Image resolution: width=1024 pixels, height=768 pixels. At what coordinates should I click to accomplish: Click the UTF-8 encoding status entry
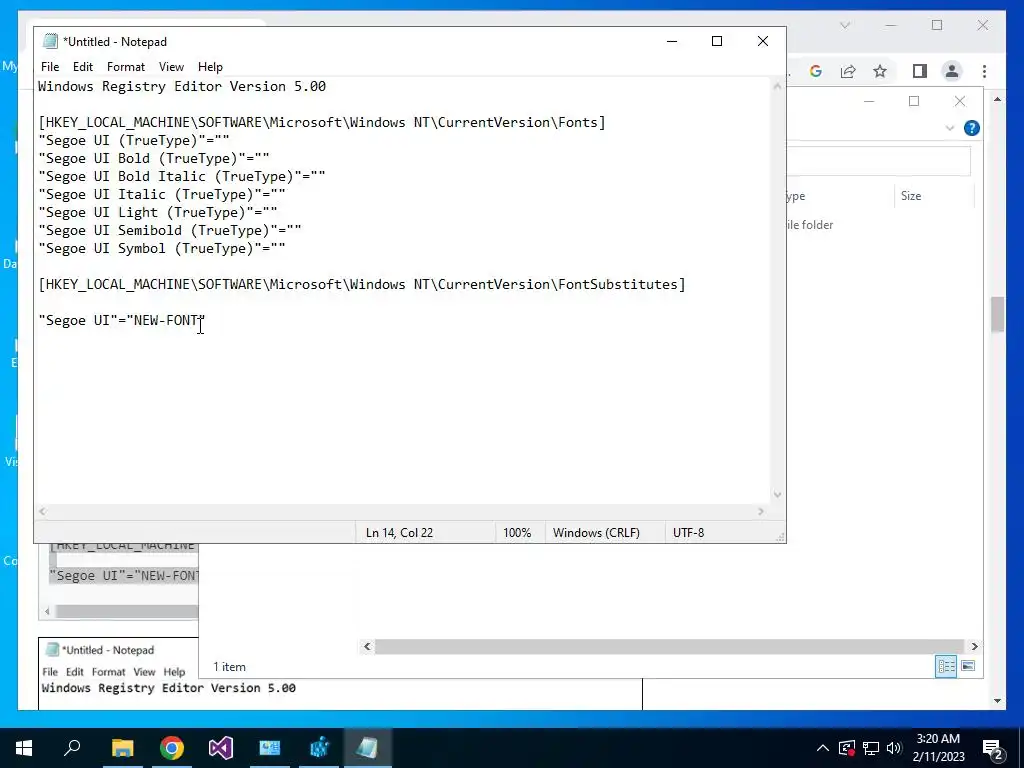688,533
